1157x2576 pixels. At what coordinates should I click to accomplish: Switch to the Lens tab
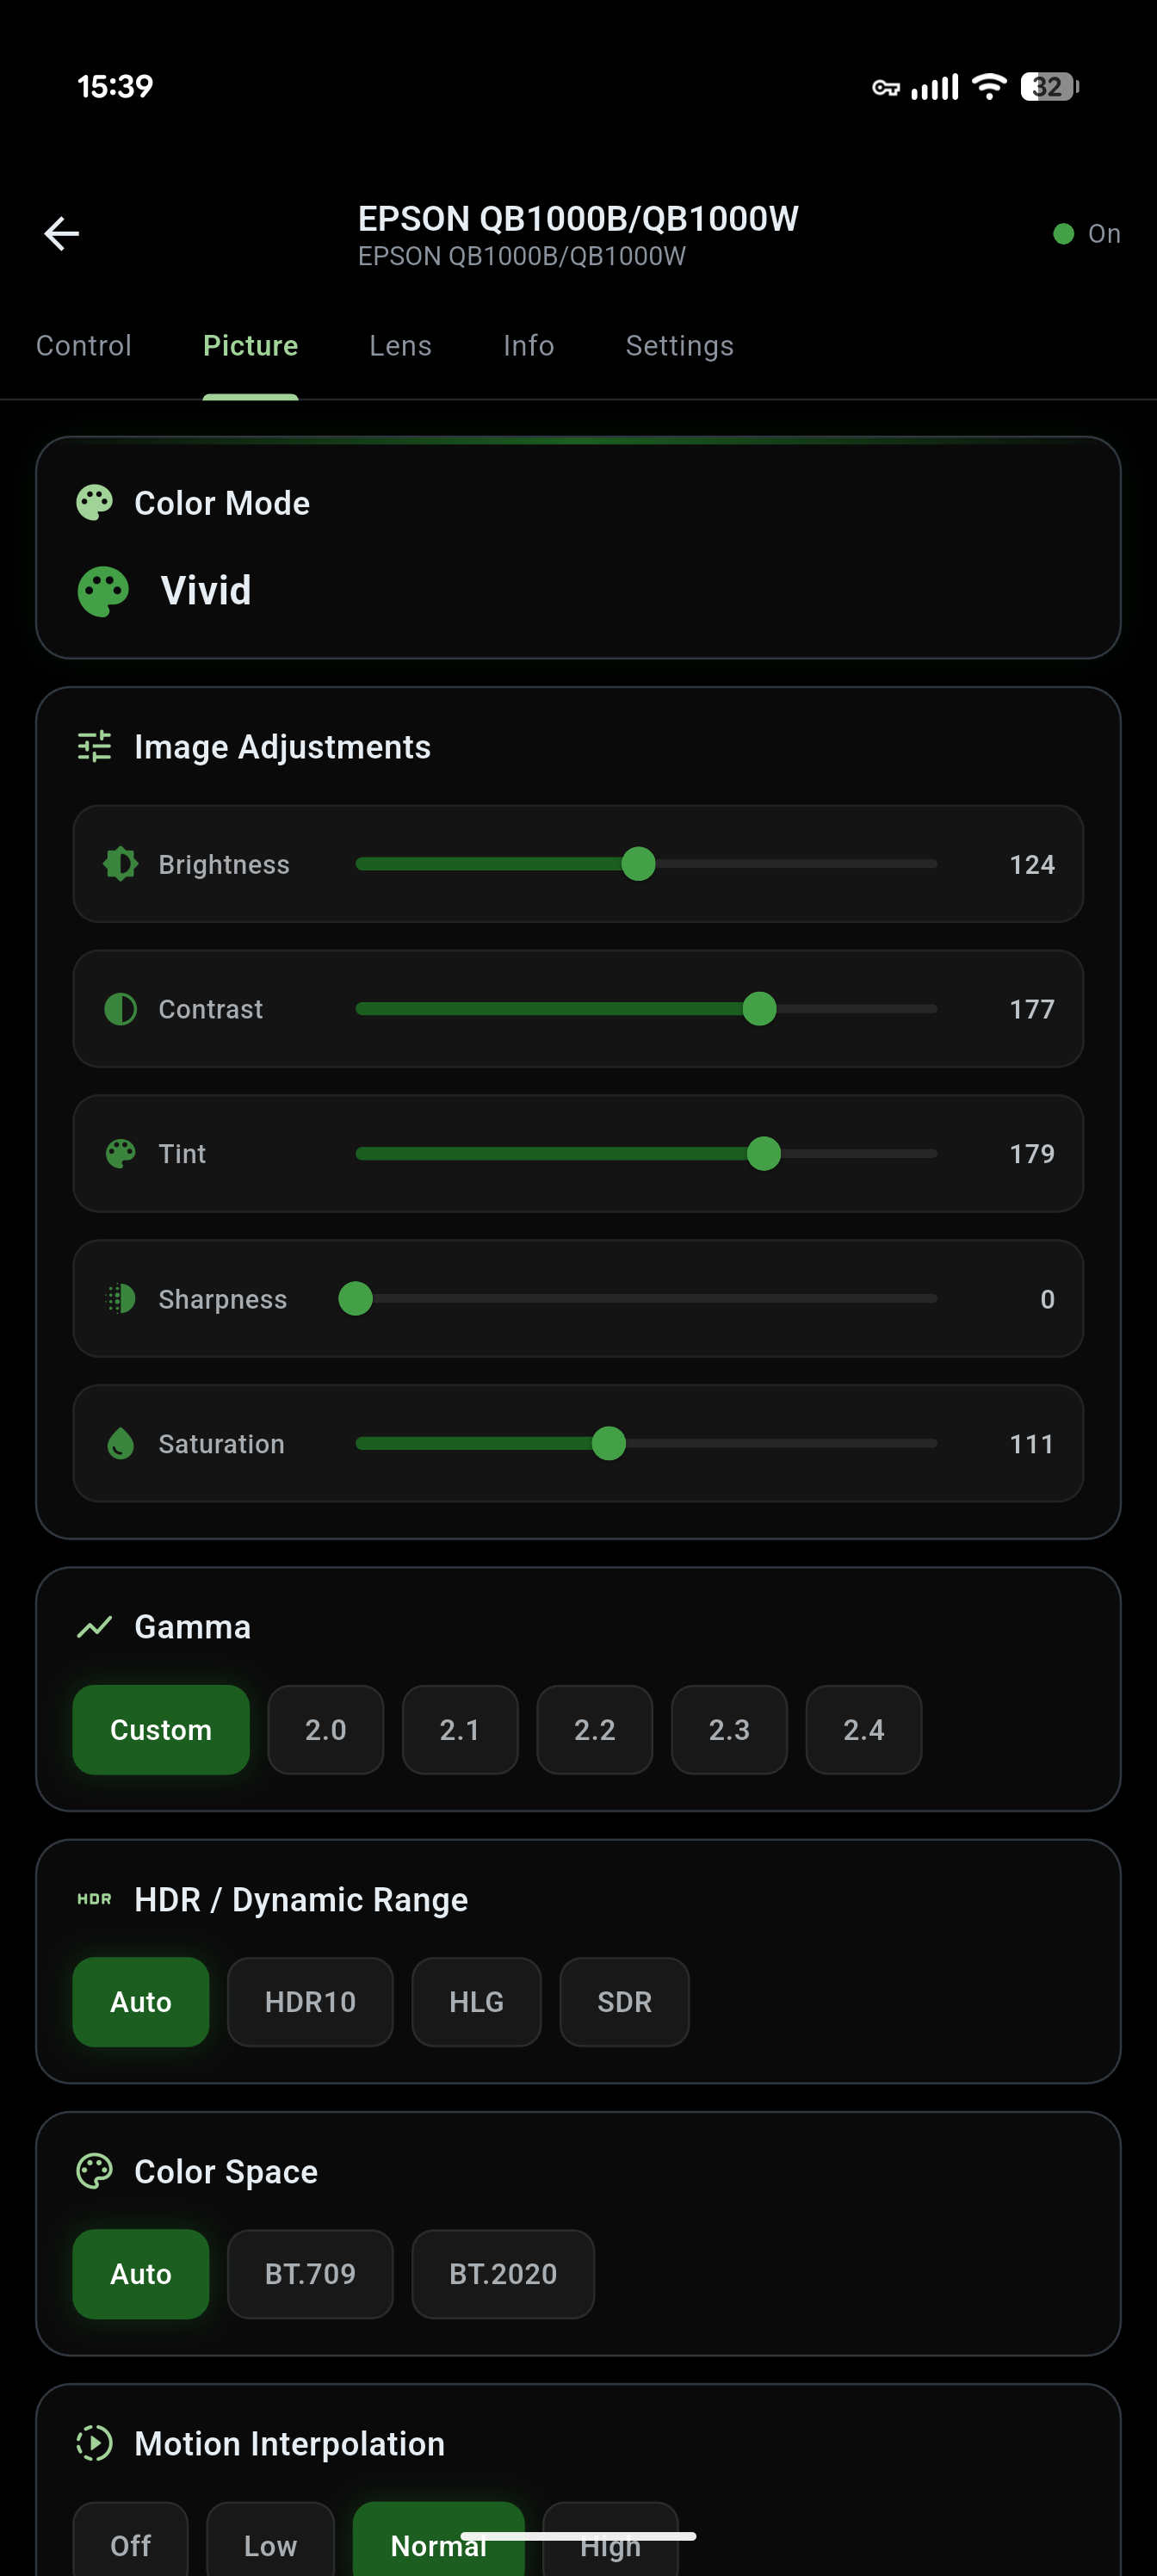tap(400, 346)
